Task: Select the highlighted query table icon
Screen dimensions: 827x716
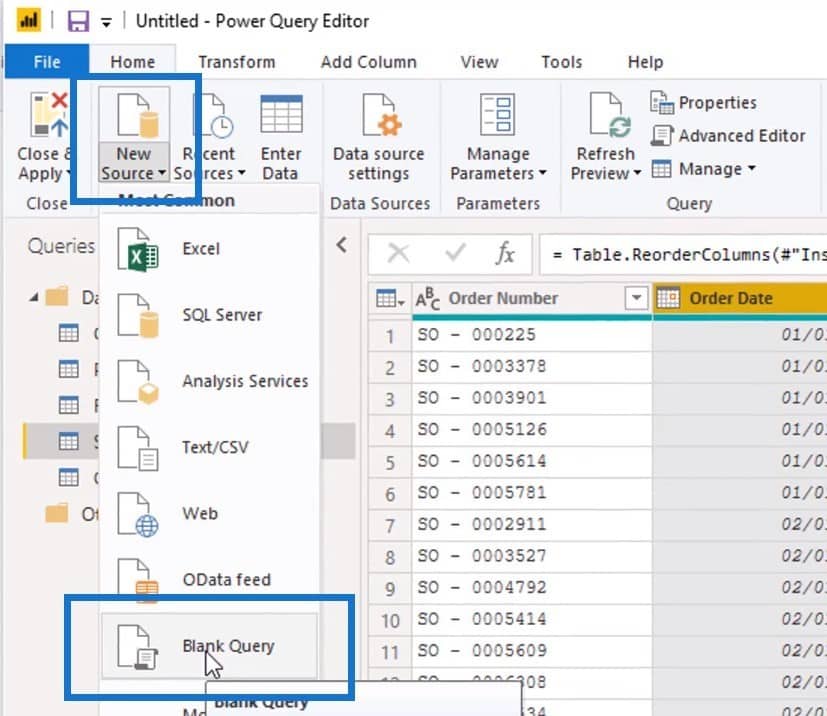Action: coord(69,441)
